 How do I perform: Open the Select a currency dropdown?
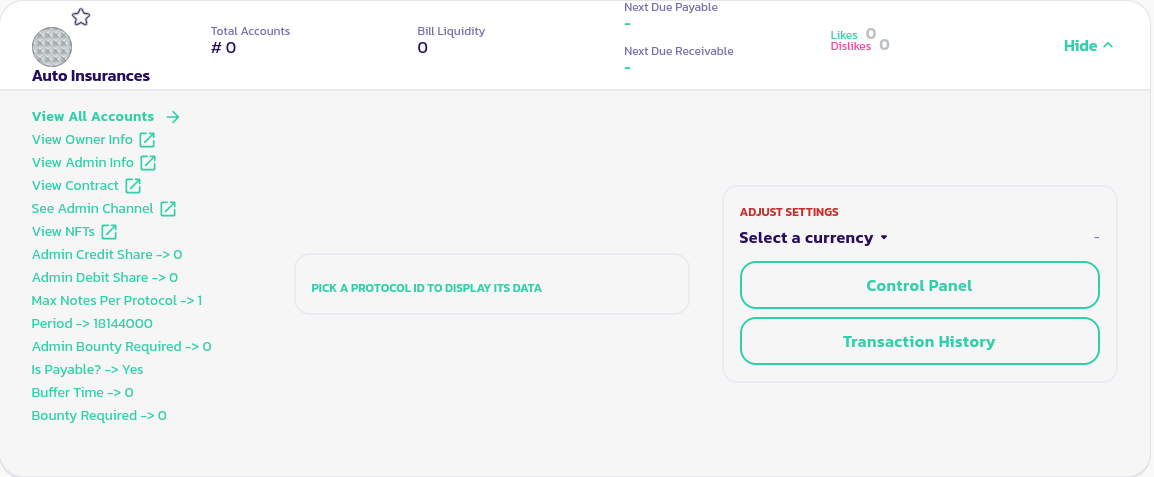pyautogui.click(x=813, y=238)
